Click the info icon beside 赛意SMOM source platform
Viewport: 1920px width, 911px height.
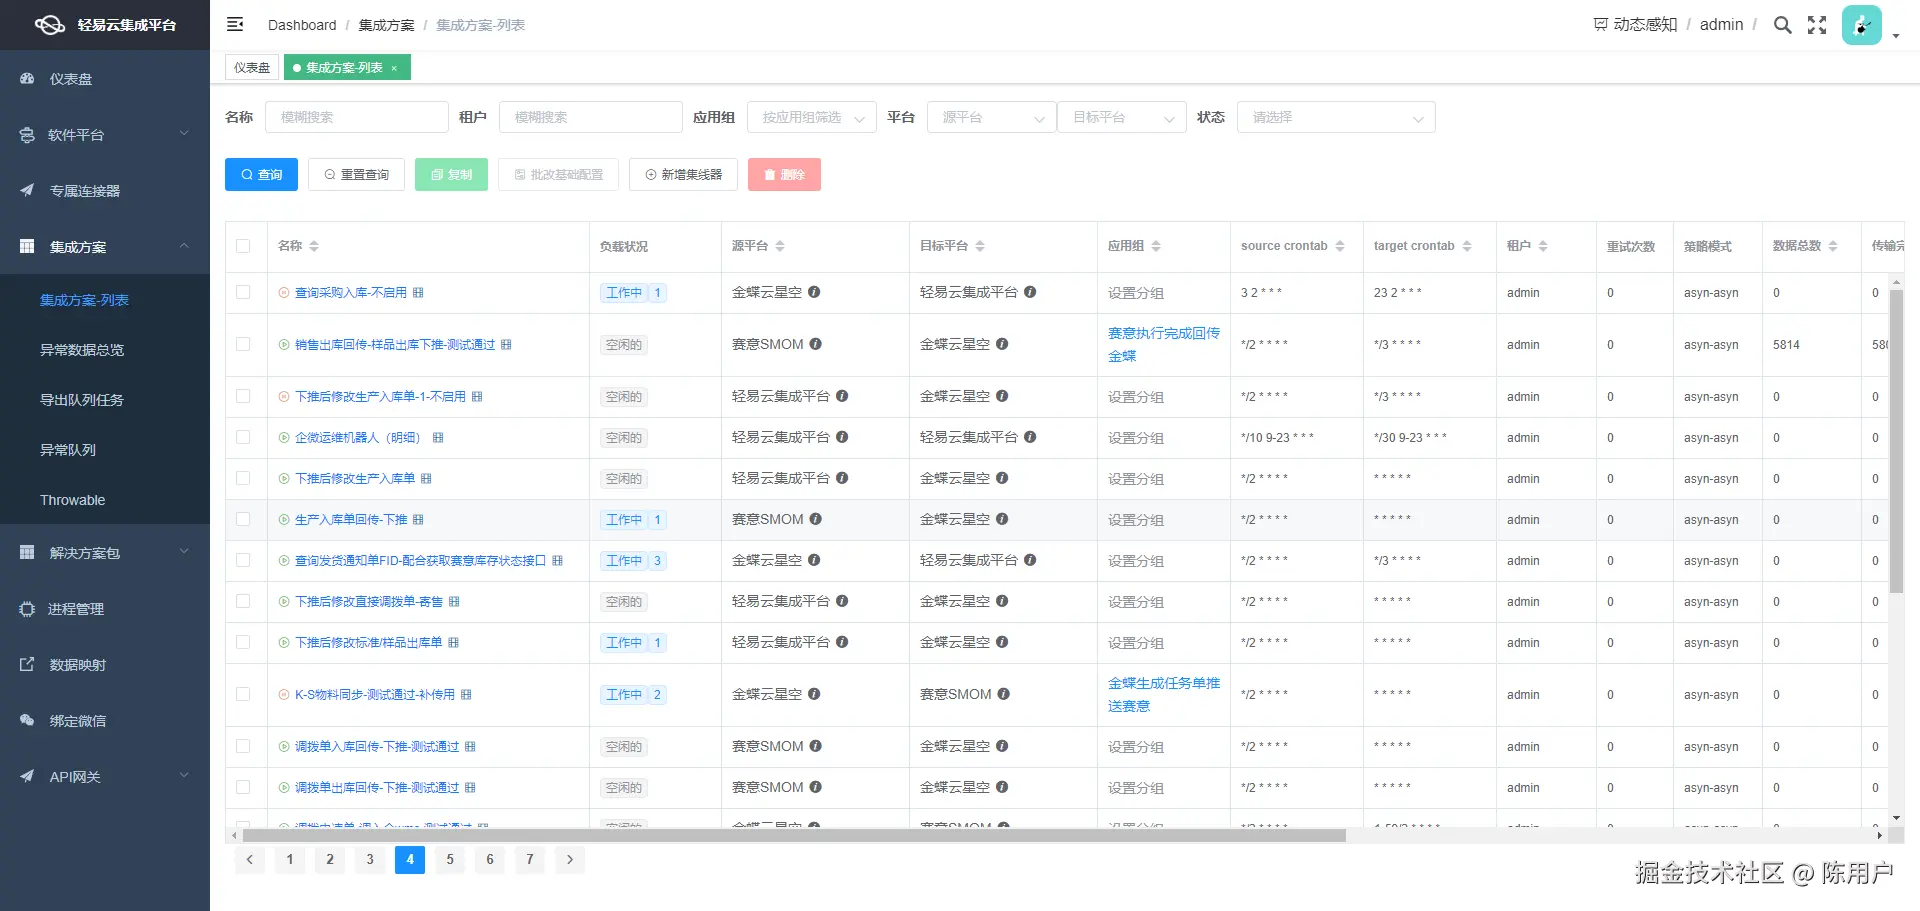coord(816,344)
